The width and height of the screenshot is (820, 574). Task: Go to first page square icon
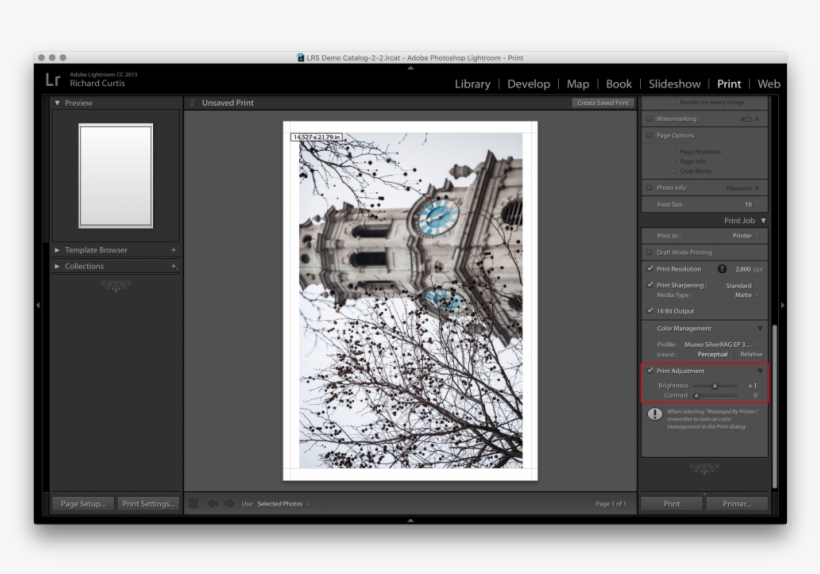coord(193,503)
